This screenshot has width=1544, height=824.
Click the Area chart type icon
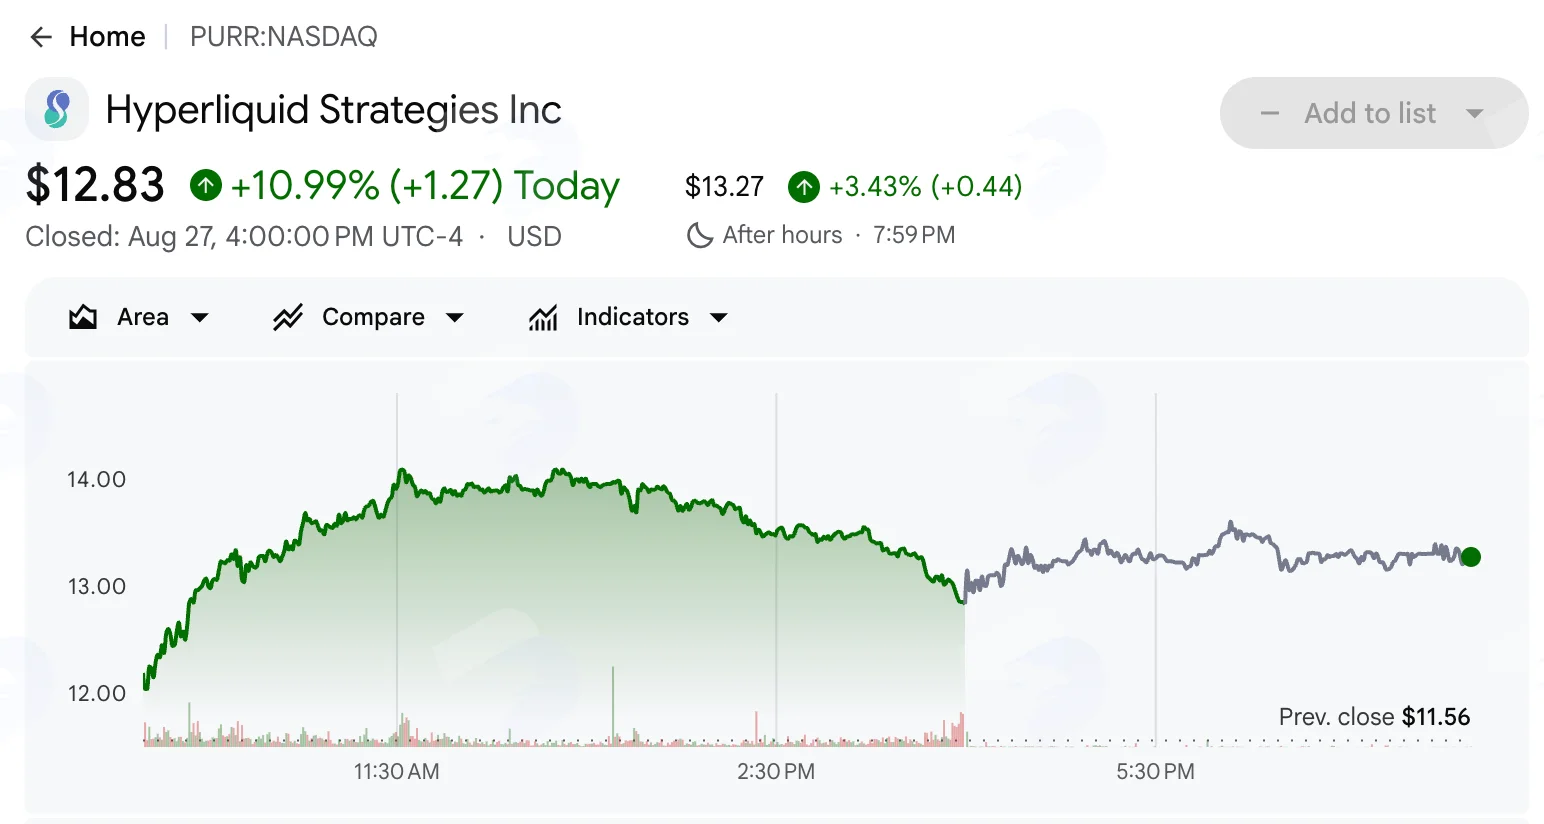(83, 317)
